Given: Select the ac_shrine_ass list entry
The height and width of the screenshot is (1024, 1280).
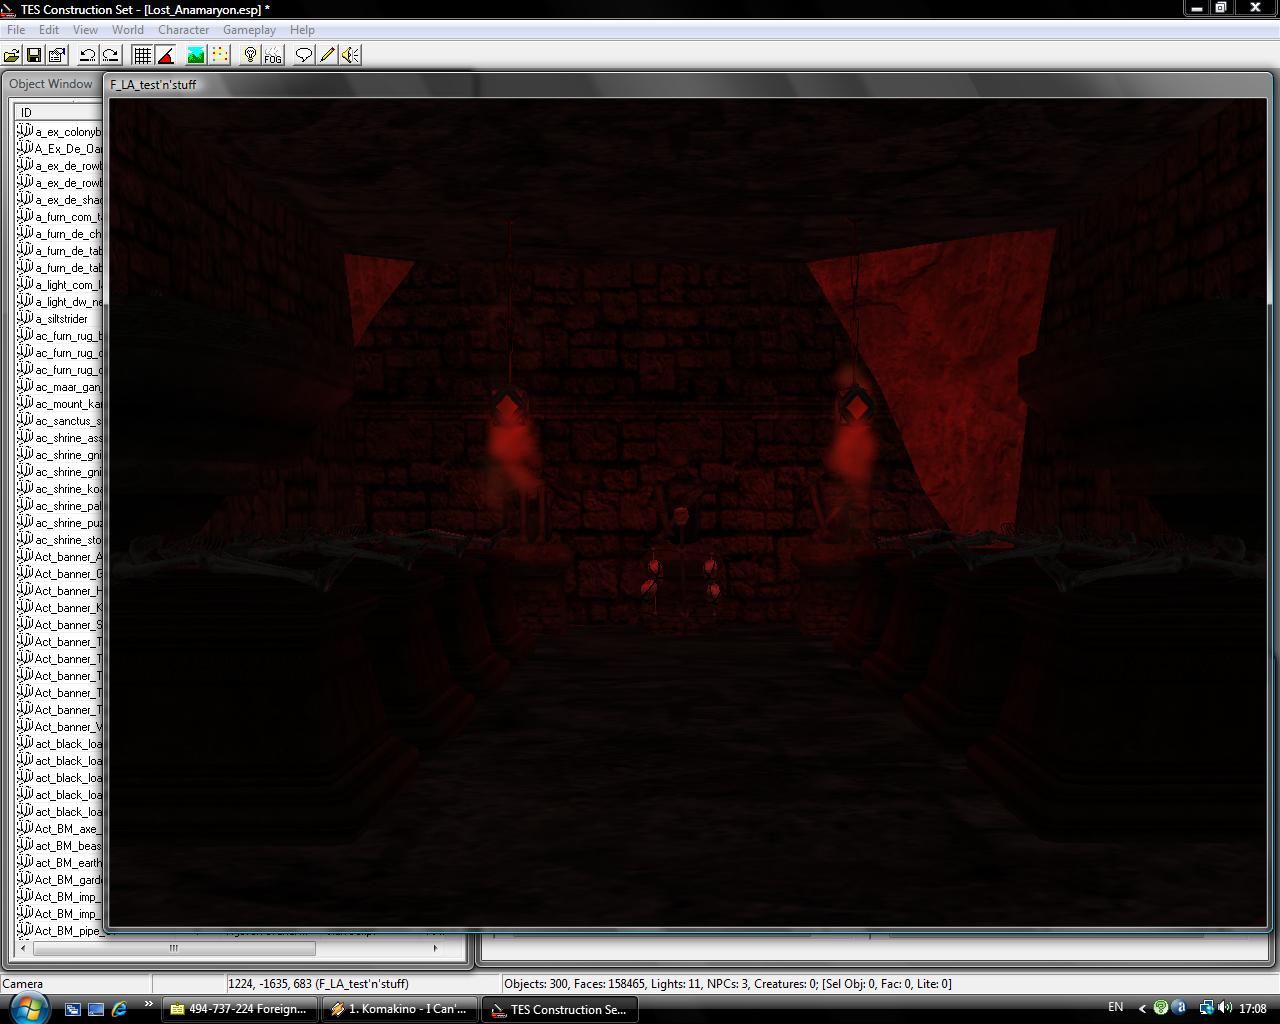Looking at the screenshot, I should tap(60, 438).
